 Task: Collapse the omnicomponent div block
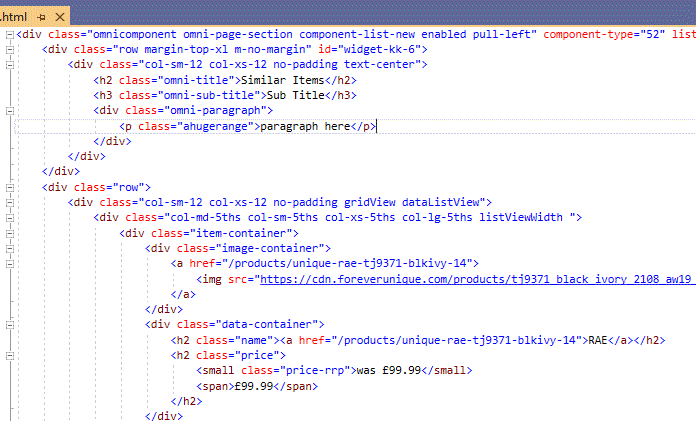pyautogui.click(x=9, y=34)
